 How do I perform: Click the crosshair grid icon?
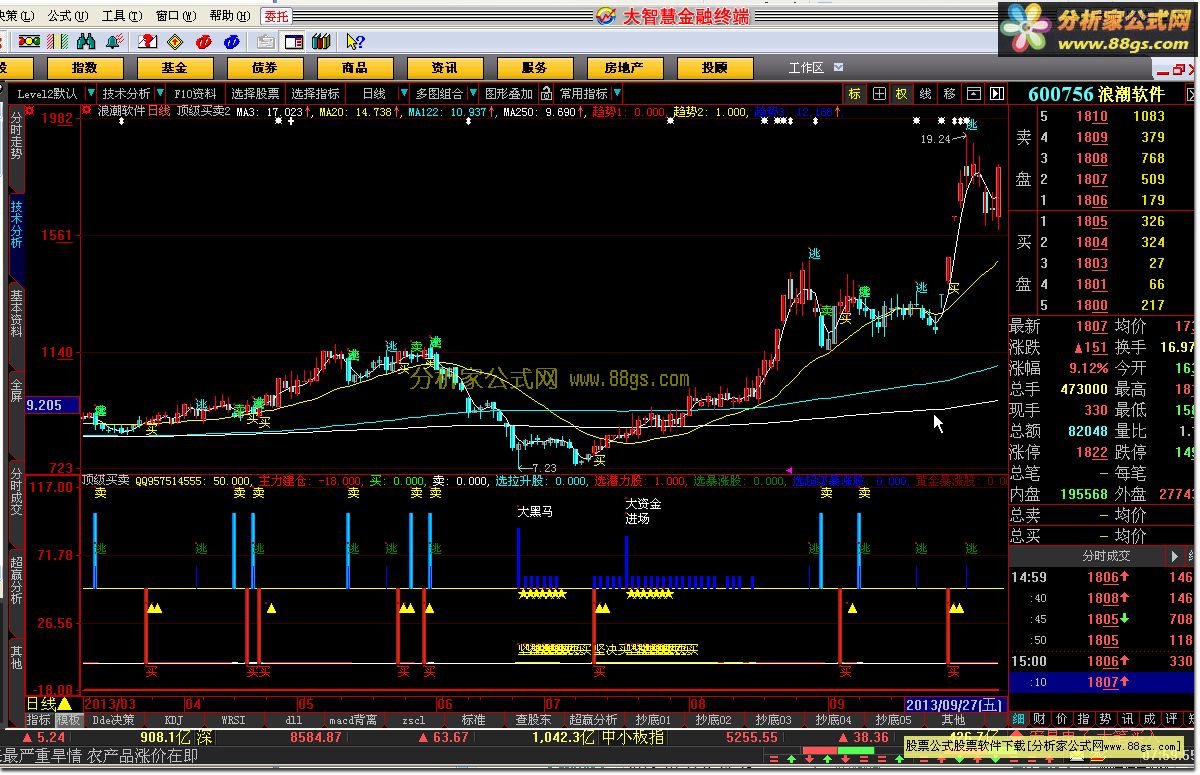pos(879,94)
